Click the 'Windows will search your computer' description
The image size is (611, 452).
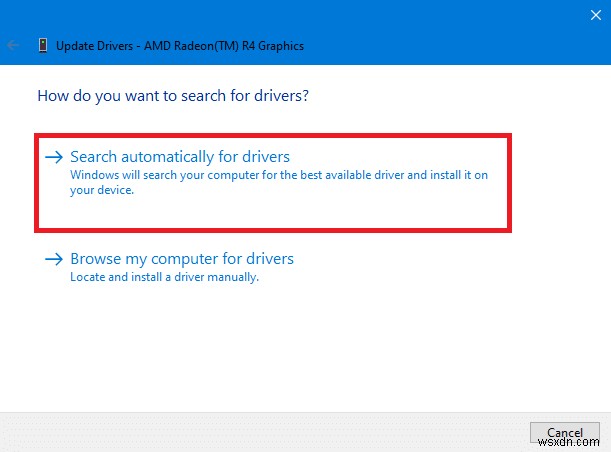[x=279, y=182]
